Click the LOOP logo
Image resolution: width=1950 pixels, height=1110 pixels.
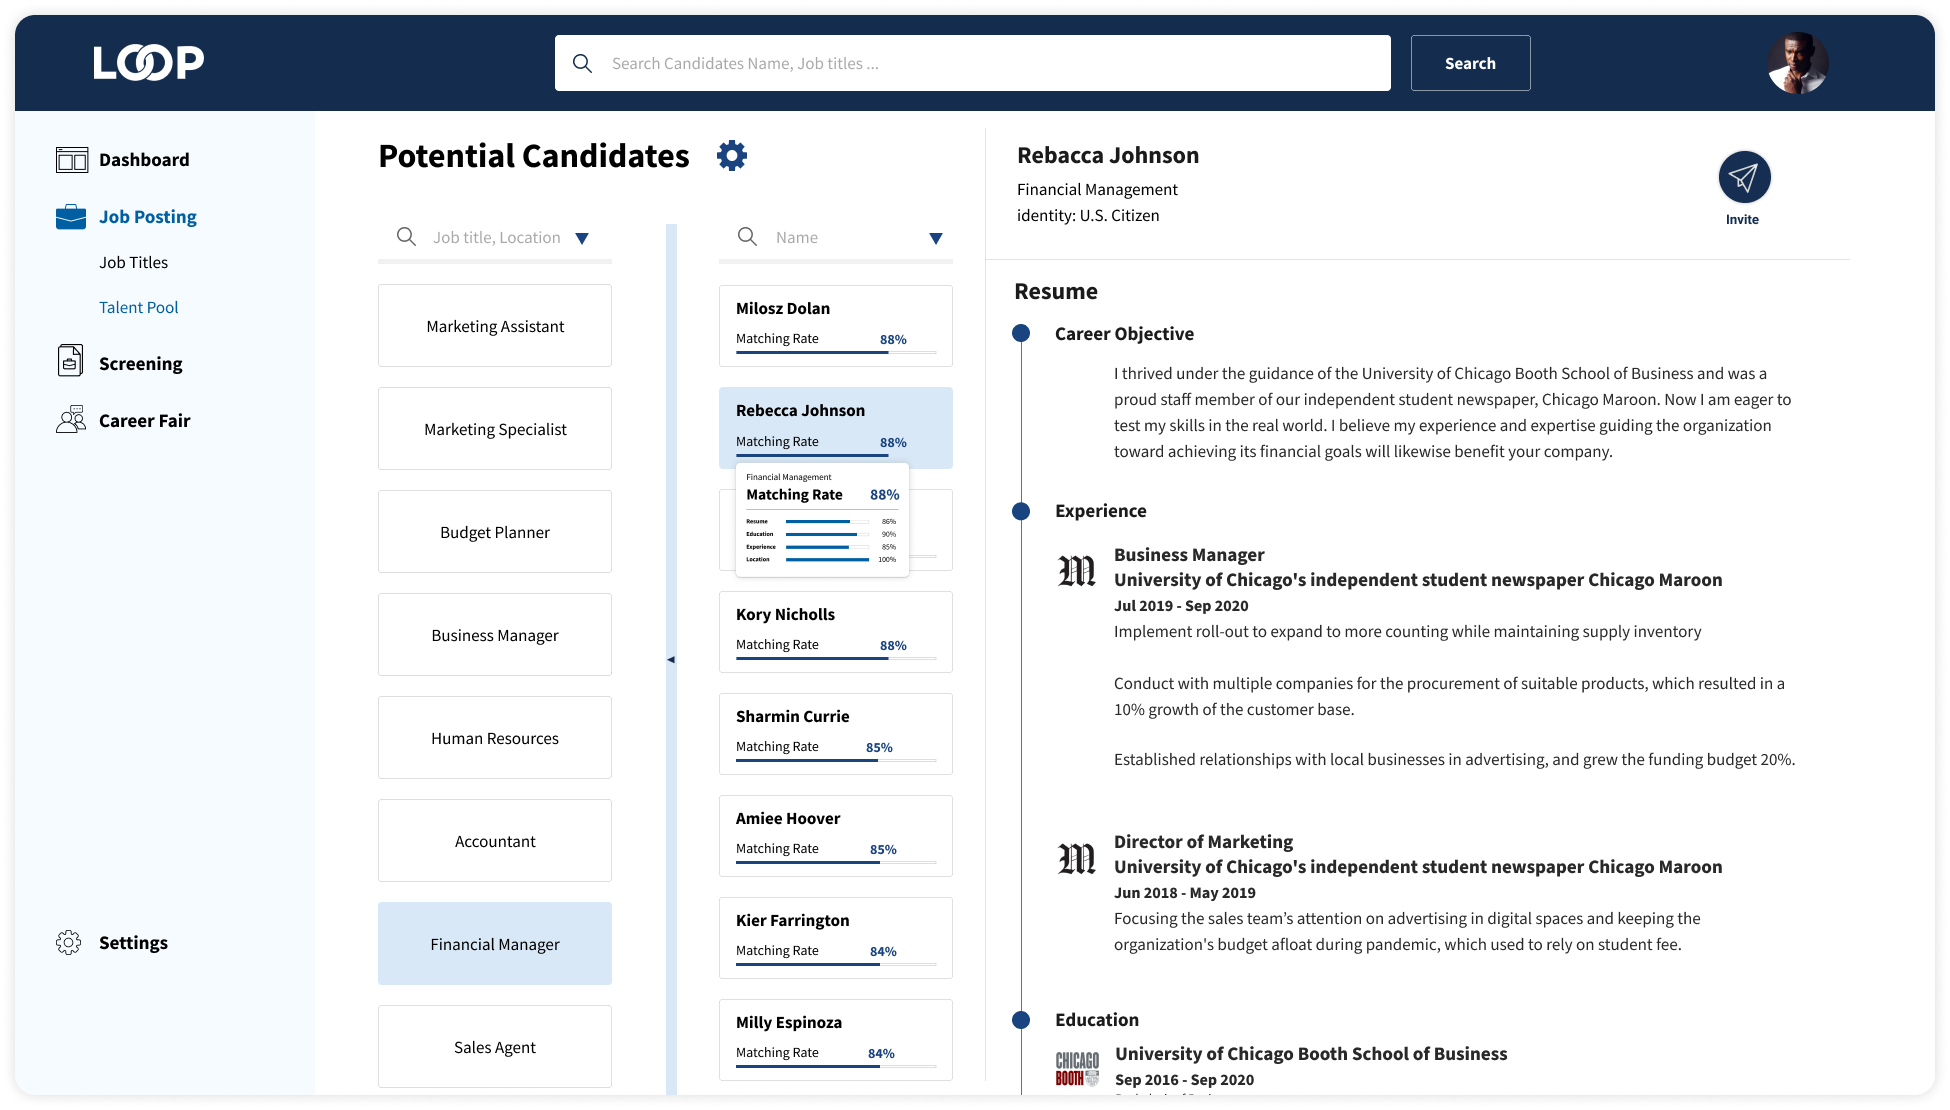(x=149, y=63)
